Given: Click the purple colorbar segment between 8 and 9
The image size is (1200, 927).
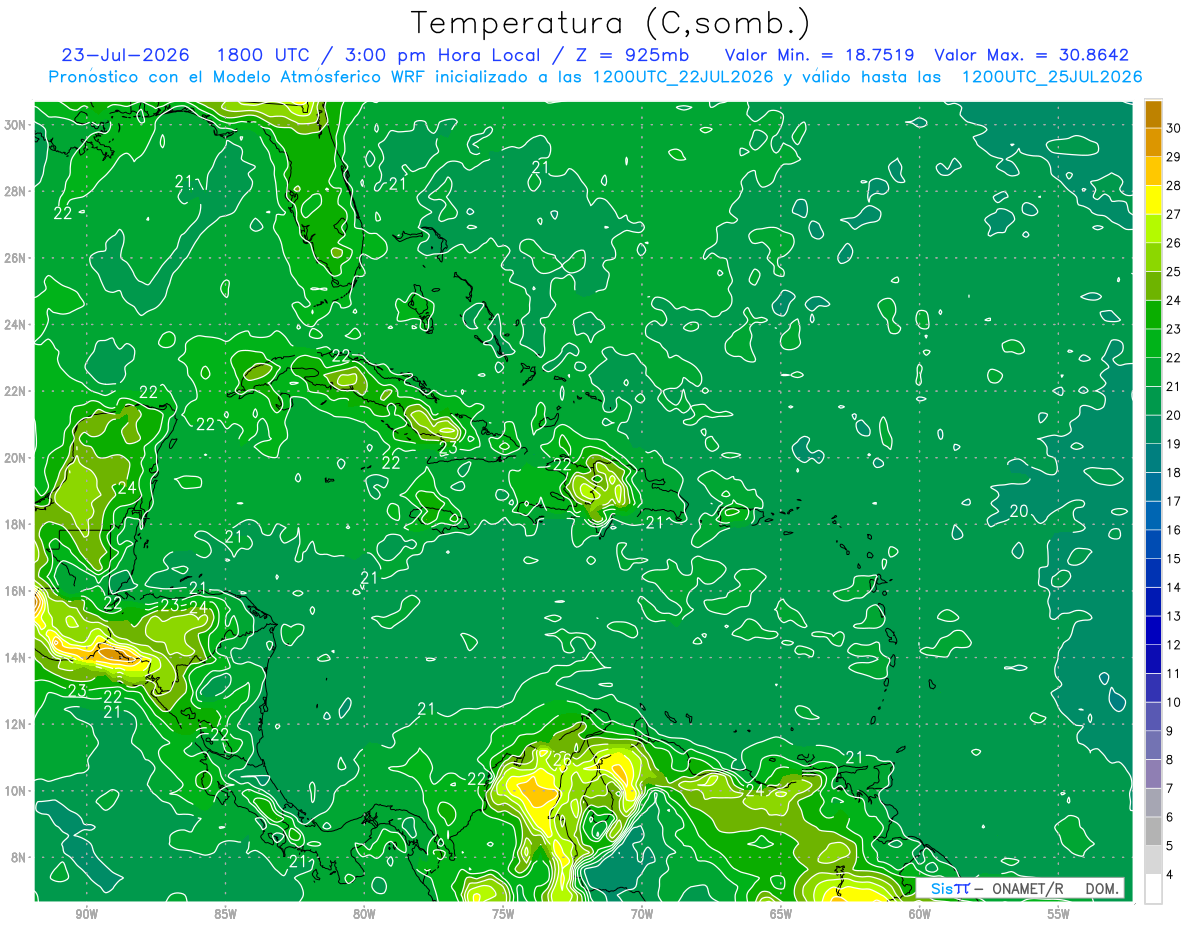Looking at the screenshot, I should (1153, 745).
